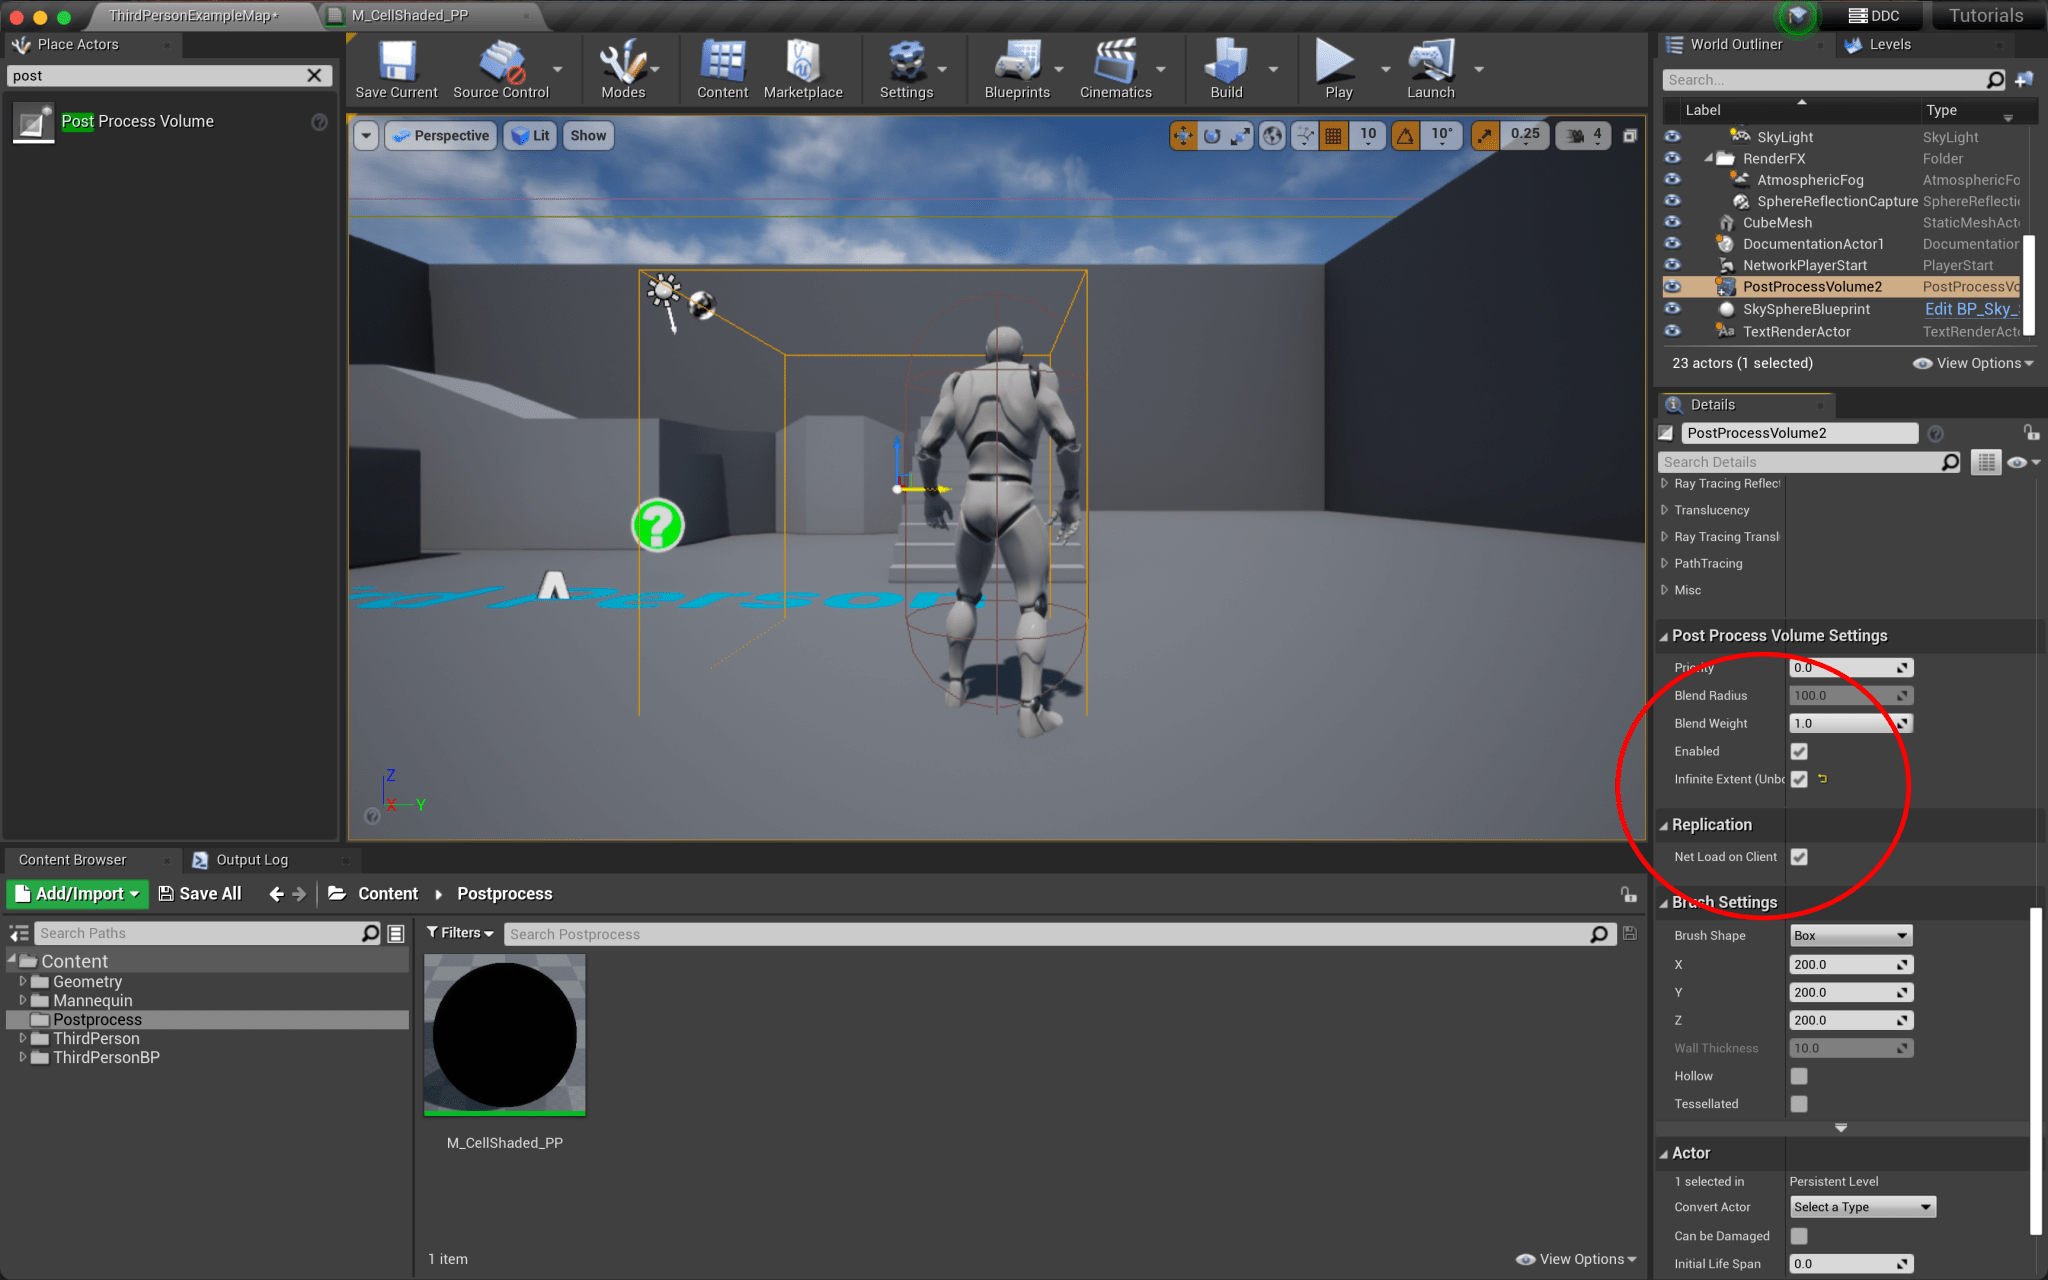Click the Save Current toolbar icon
This screenshot has height=1280, width=2048.
click(x=396, y=62)
